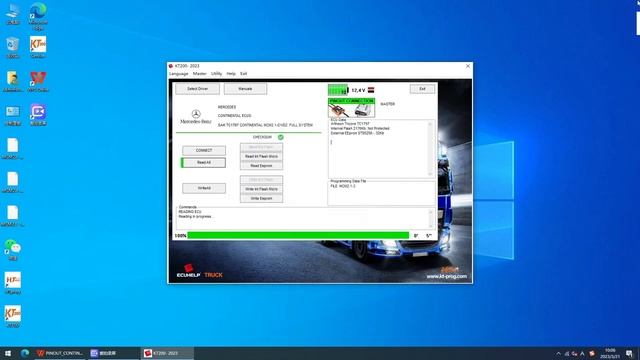640x360 pixels.
Task: Open This PC desktop icon
Action: click(13, 13)
